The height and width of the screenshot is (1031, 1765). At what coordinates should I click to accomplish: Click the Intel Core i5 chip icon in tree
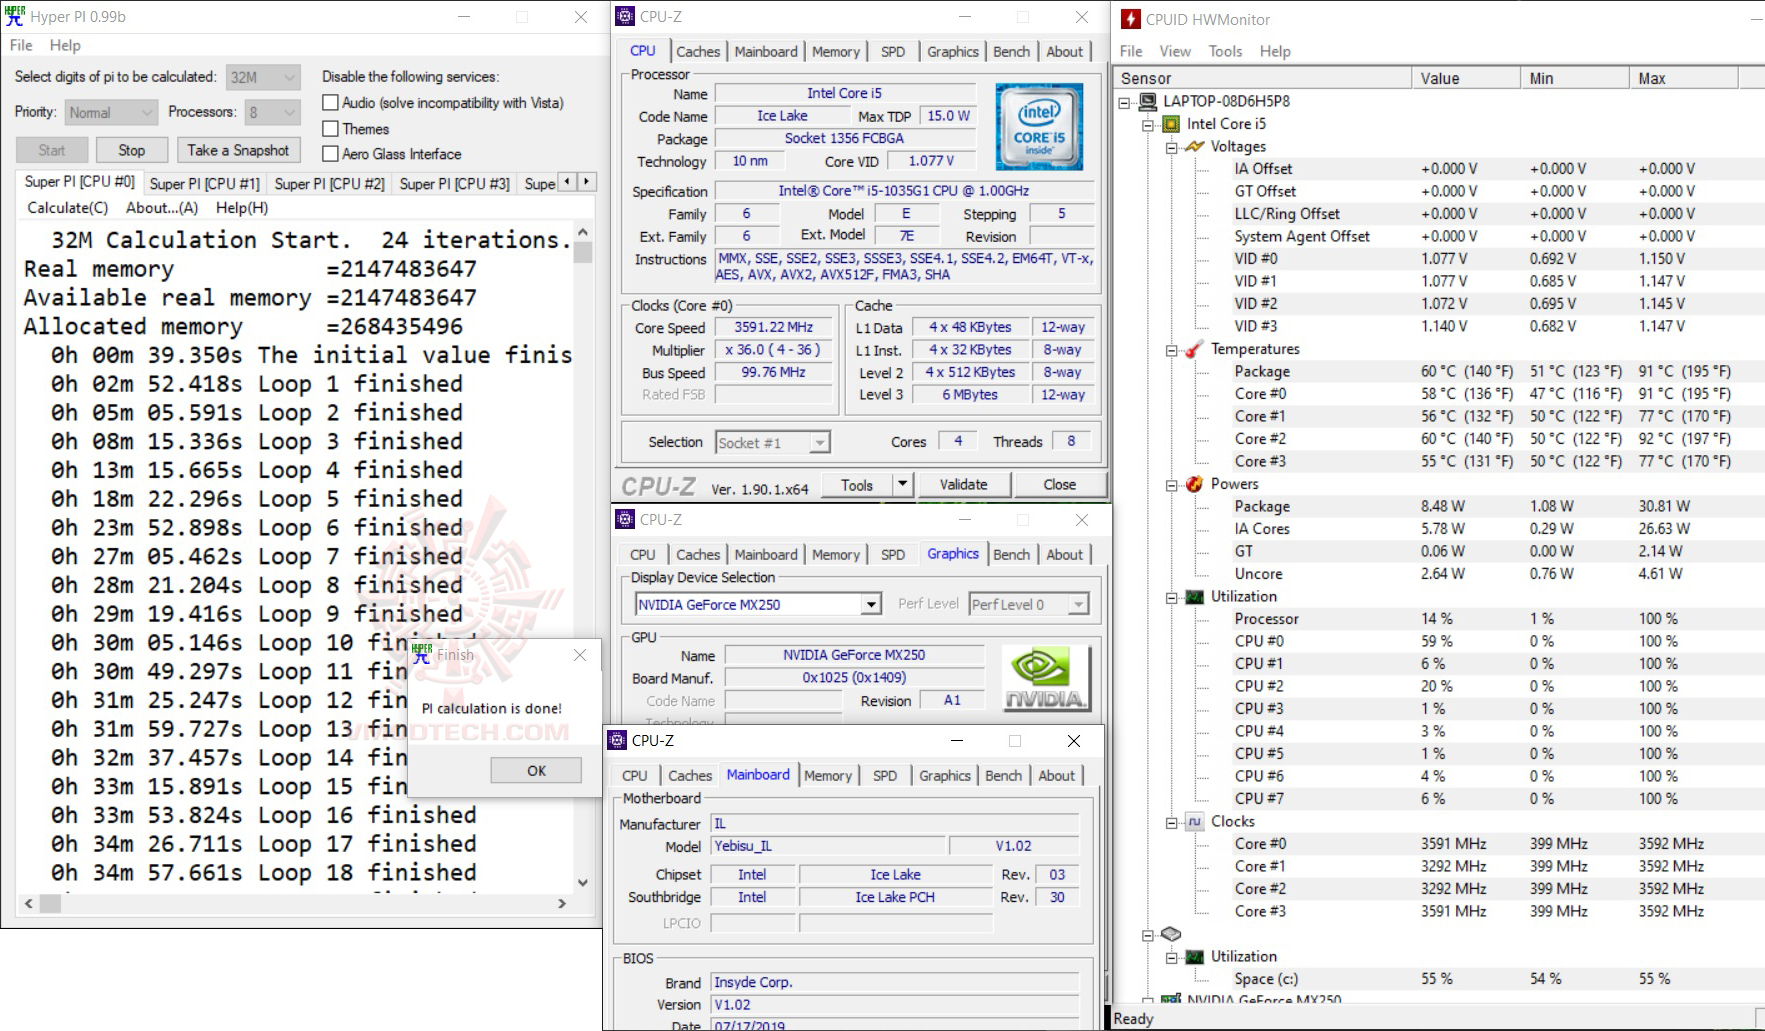(1170, 124)
